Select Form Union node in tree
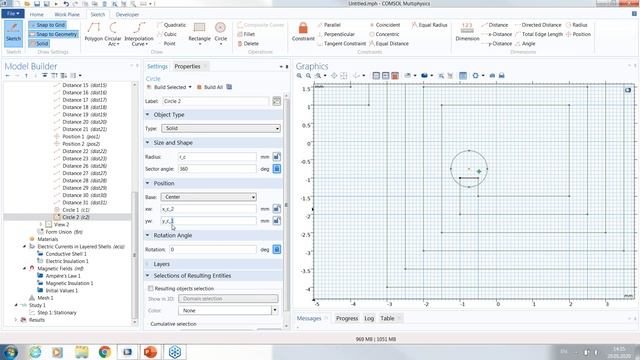Viewport: 640px width, 360px height. pyautogui.click(x=60, y=232)
